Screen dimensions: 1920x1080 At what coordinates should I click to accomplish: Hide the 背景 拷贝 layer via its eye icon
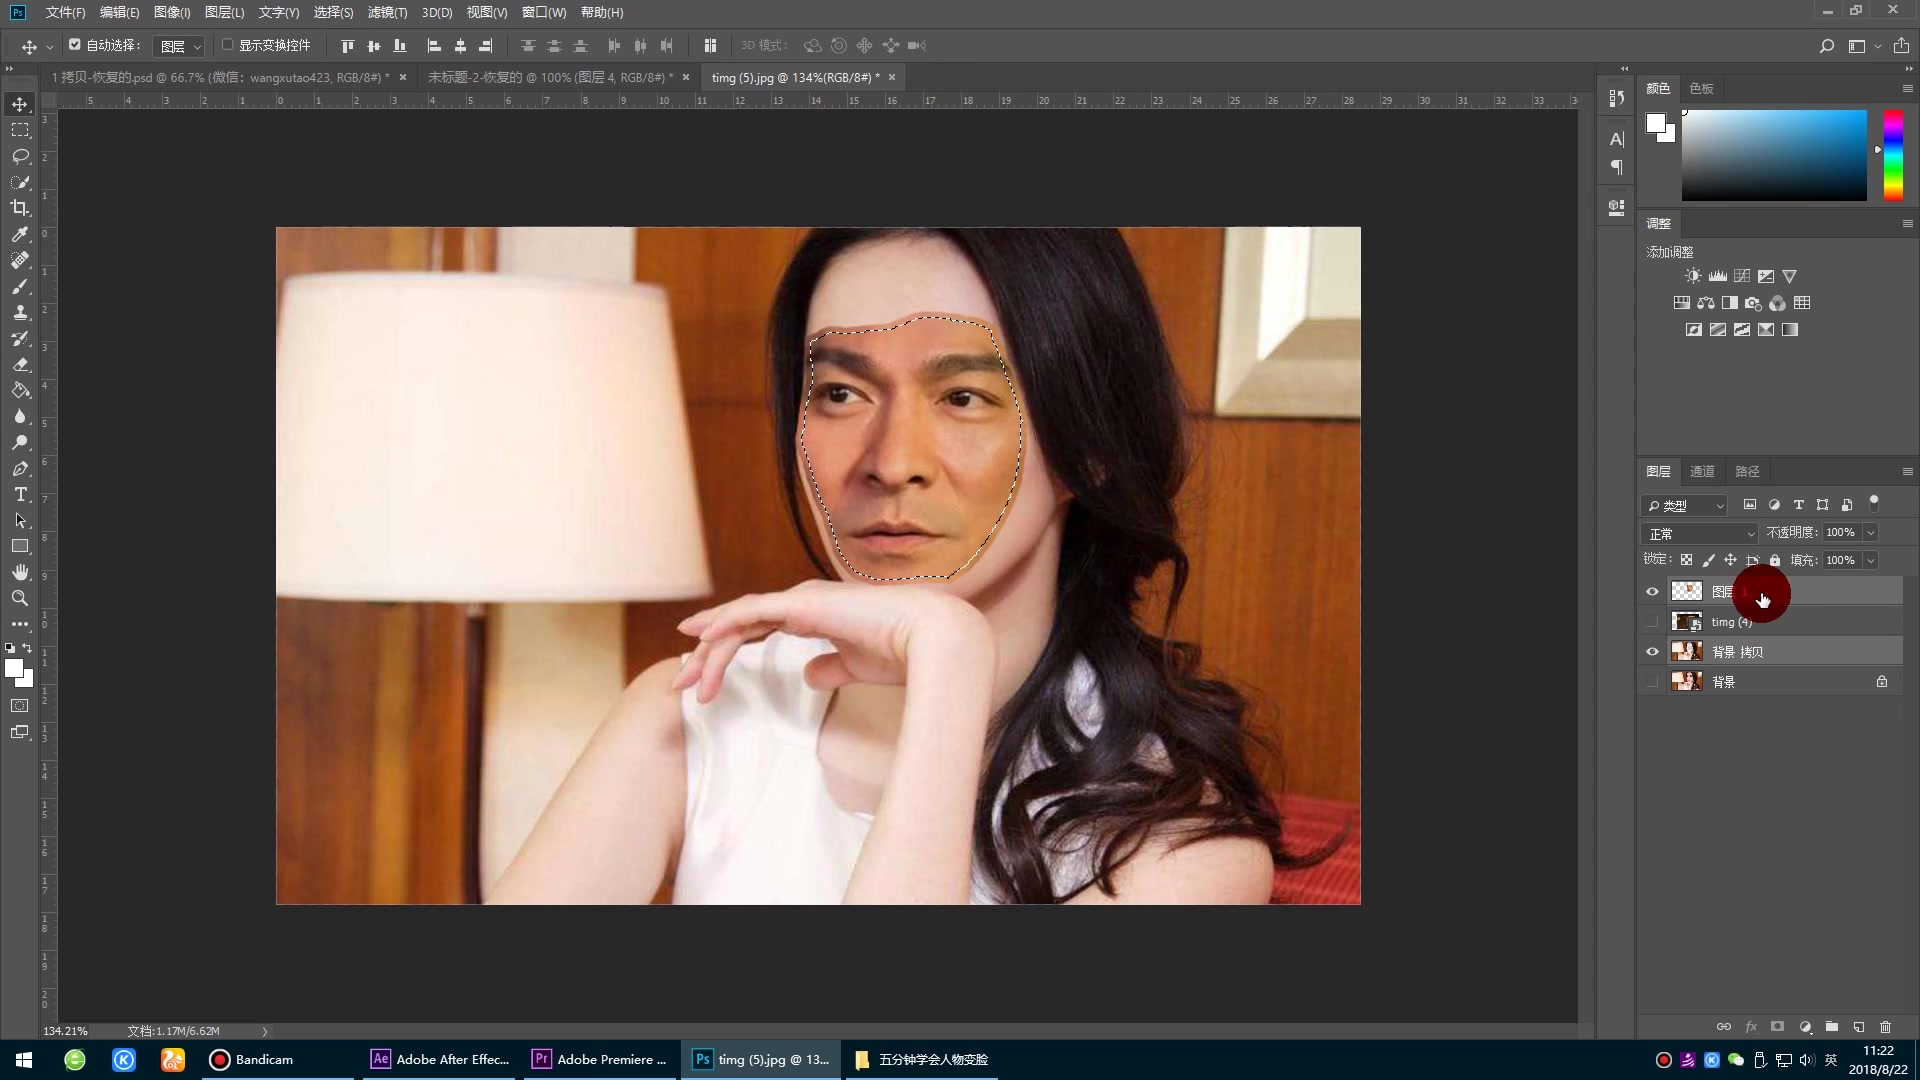click(x=1652, y=652)
